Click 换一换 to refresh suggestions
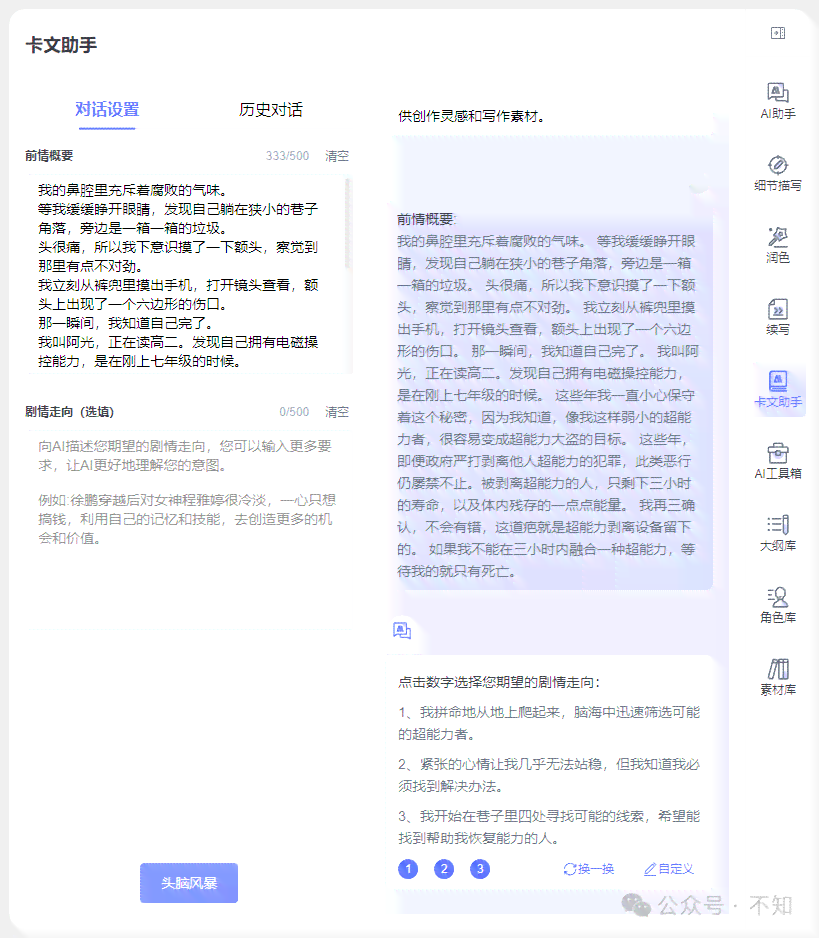Screen dimensions: 819x938 click(589, 869)
